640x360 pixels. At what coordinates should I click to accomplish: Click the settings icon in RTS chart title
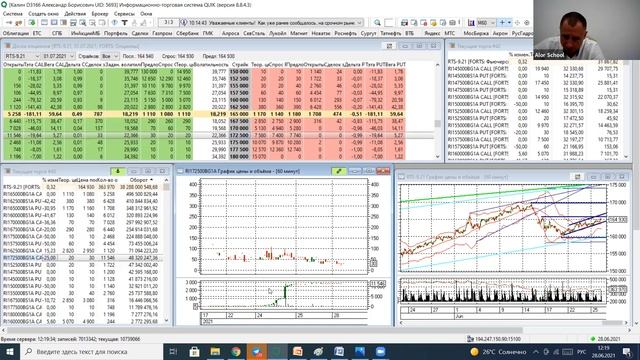pyautogui.click(x=577, y=177)
